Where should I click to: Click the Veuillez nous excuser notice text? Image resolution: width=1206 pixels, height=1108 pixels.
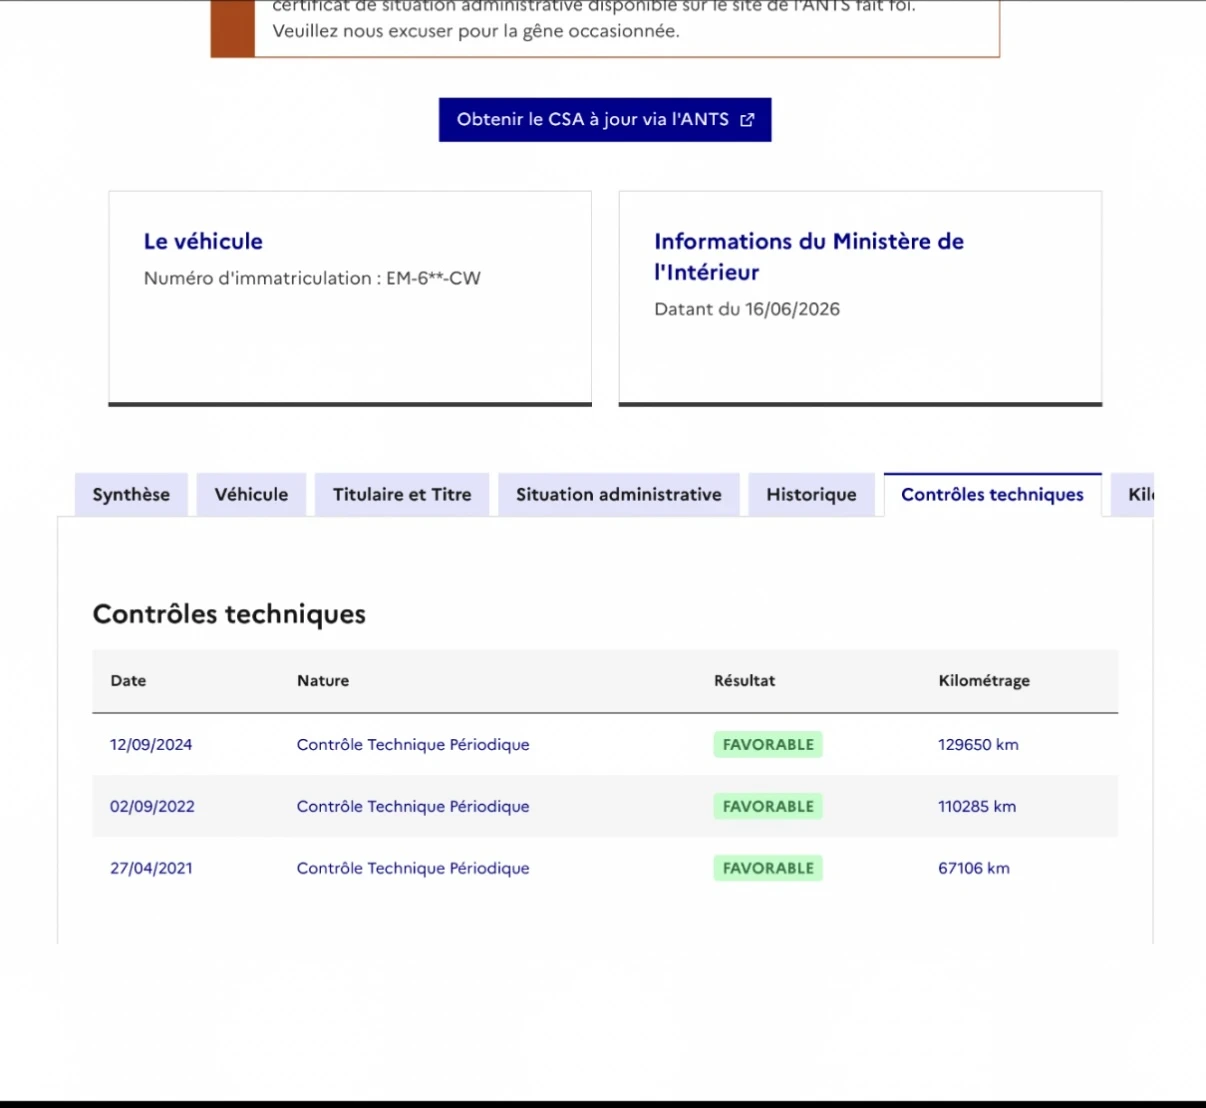(476, 31)
